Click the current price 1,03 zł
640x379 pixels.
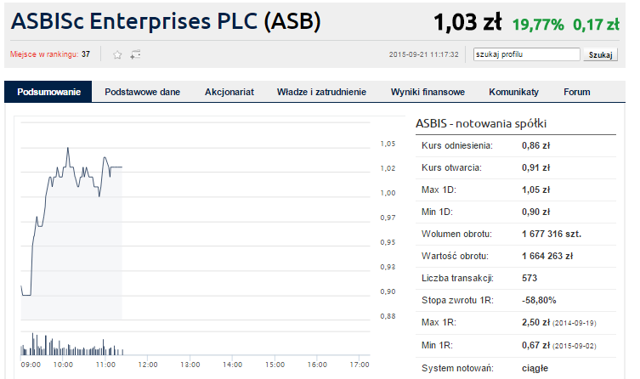[467, 22]
